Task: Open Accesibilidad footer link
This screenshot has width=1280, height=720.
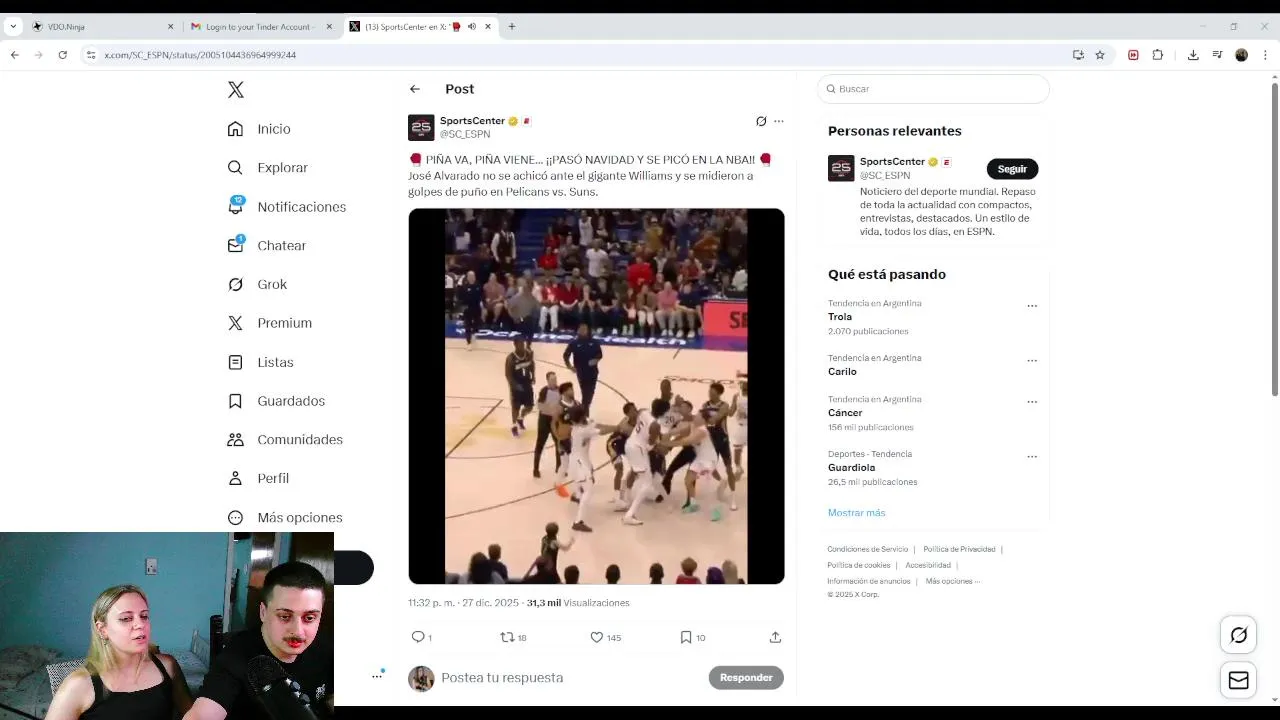Action: pos(928,565)
